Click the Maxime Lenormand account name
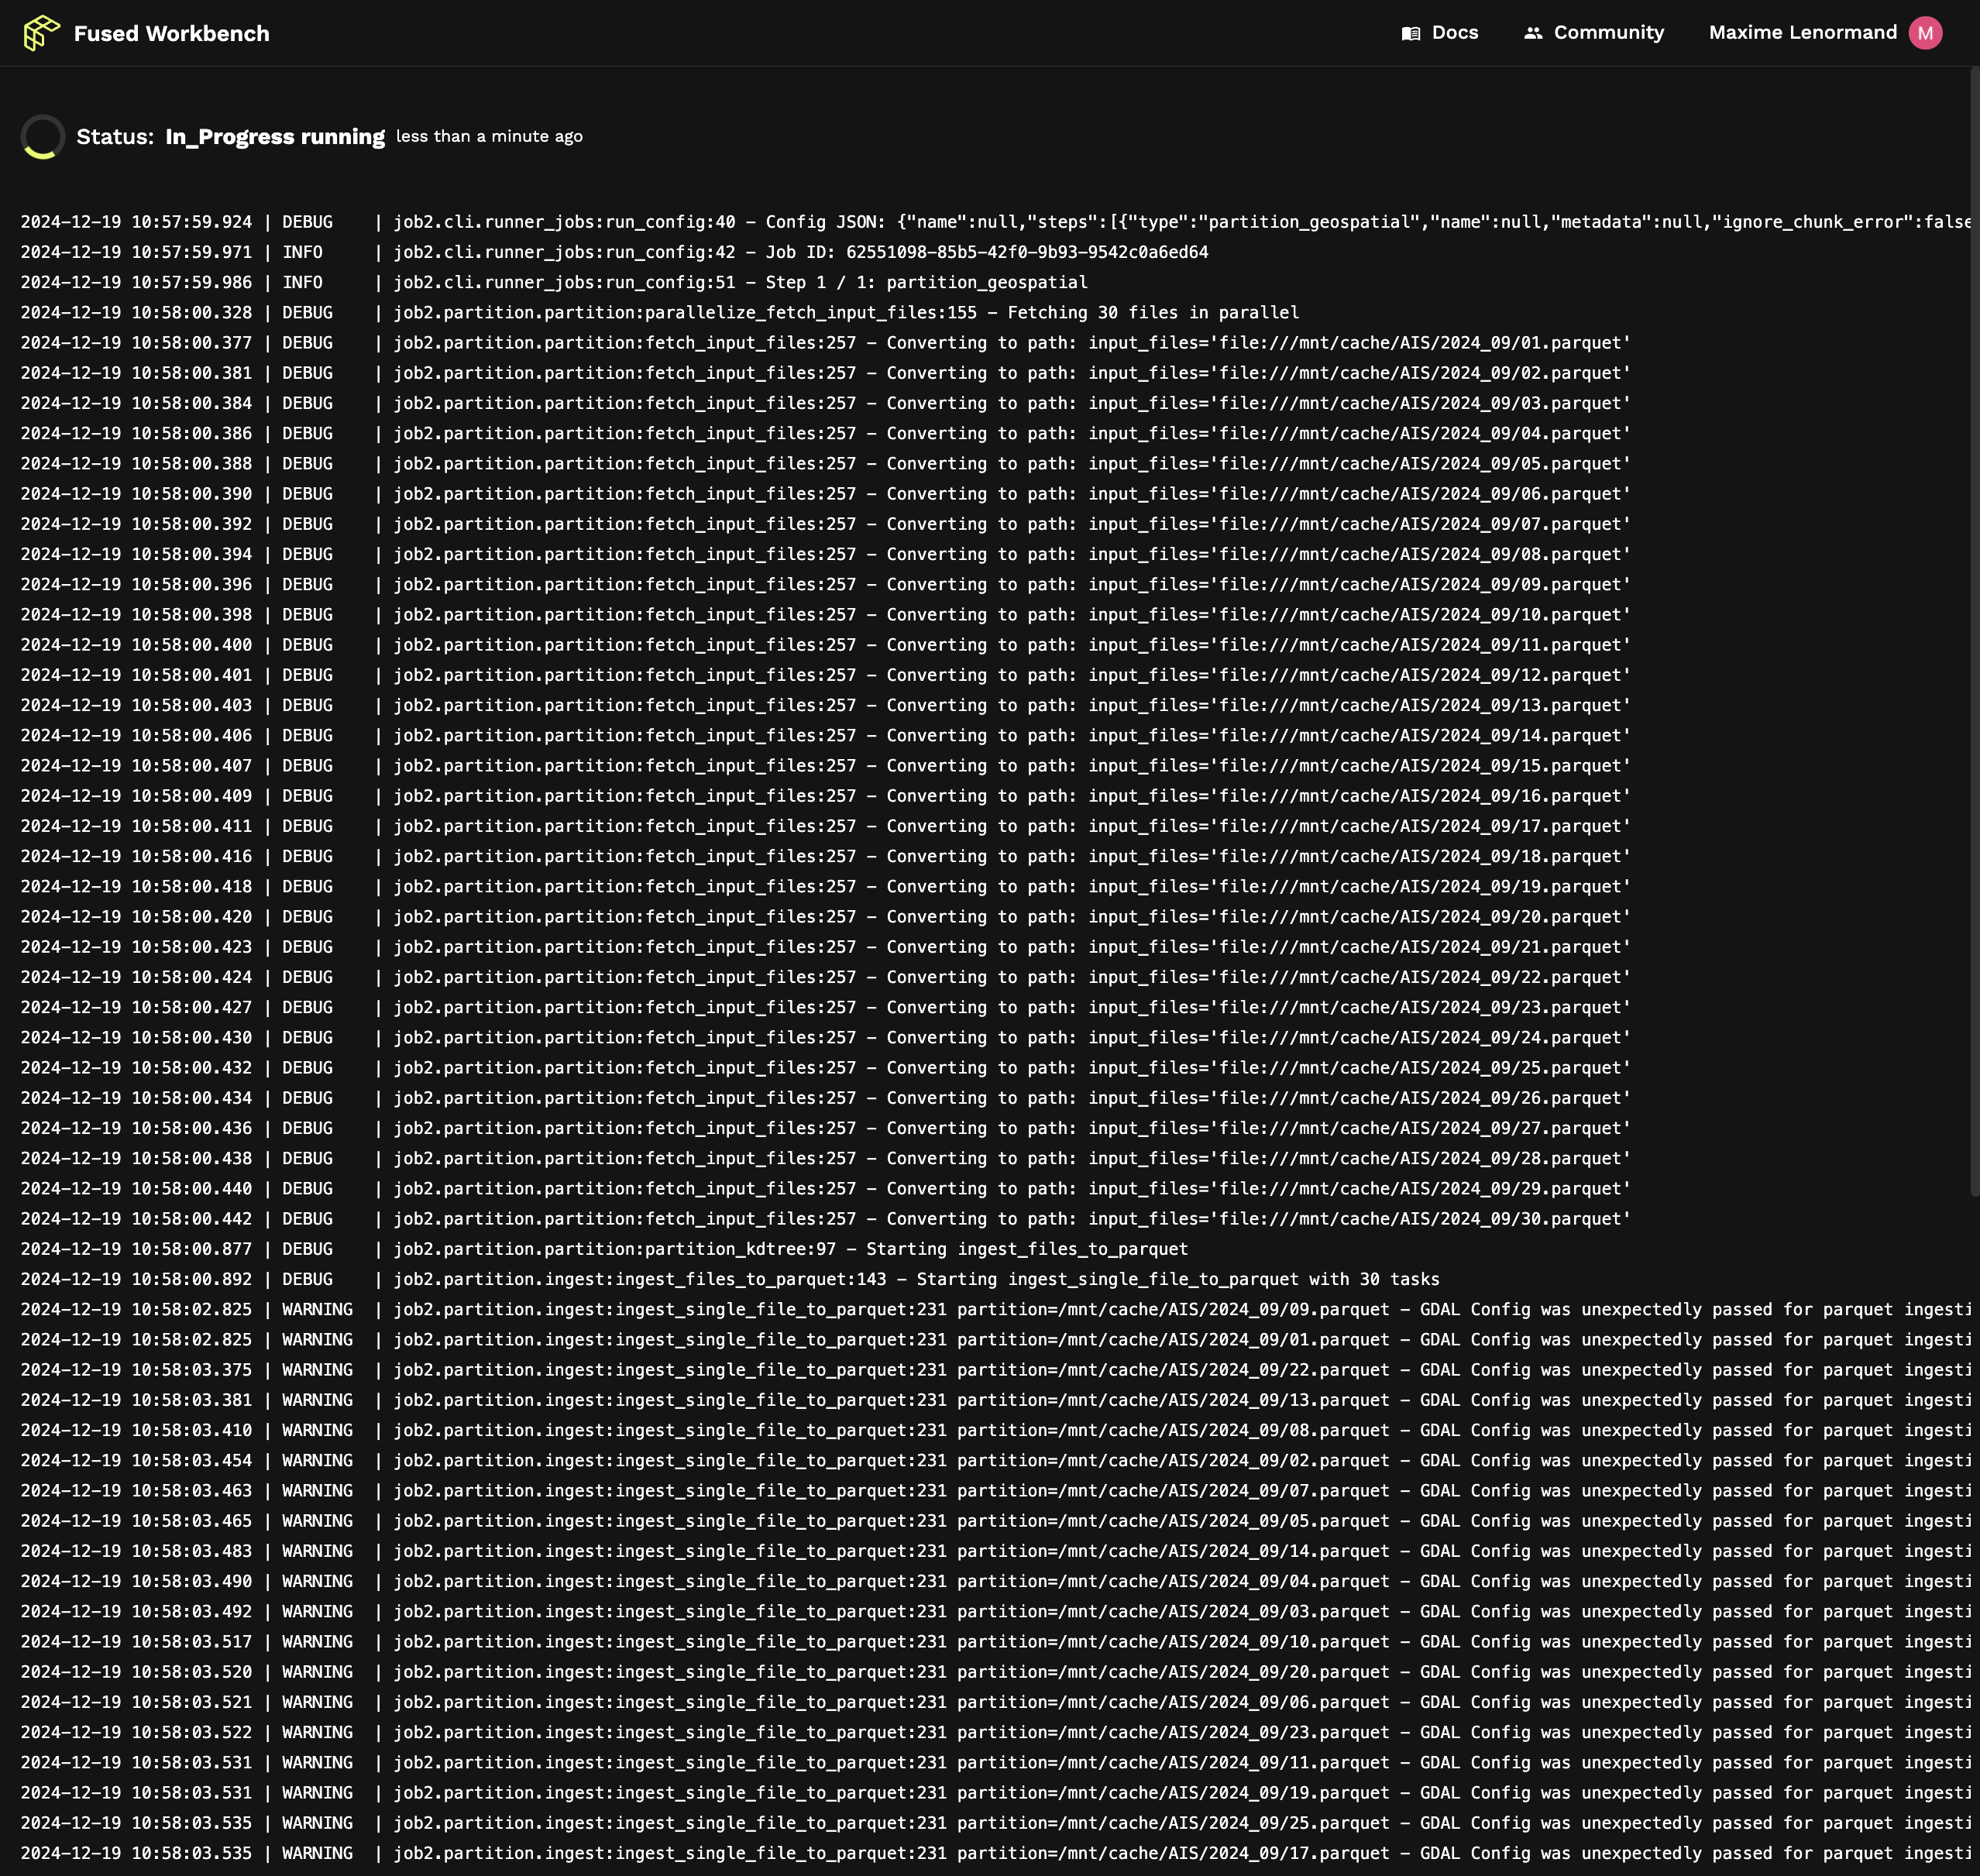Image resolution: width=1980 pixels, height=1876 pixels. (x=1803, y=32)
